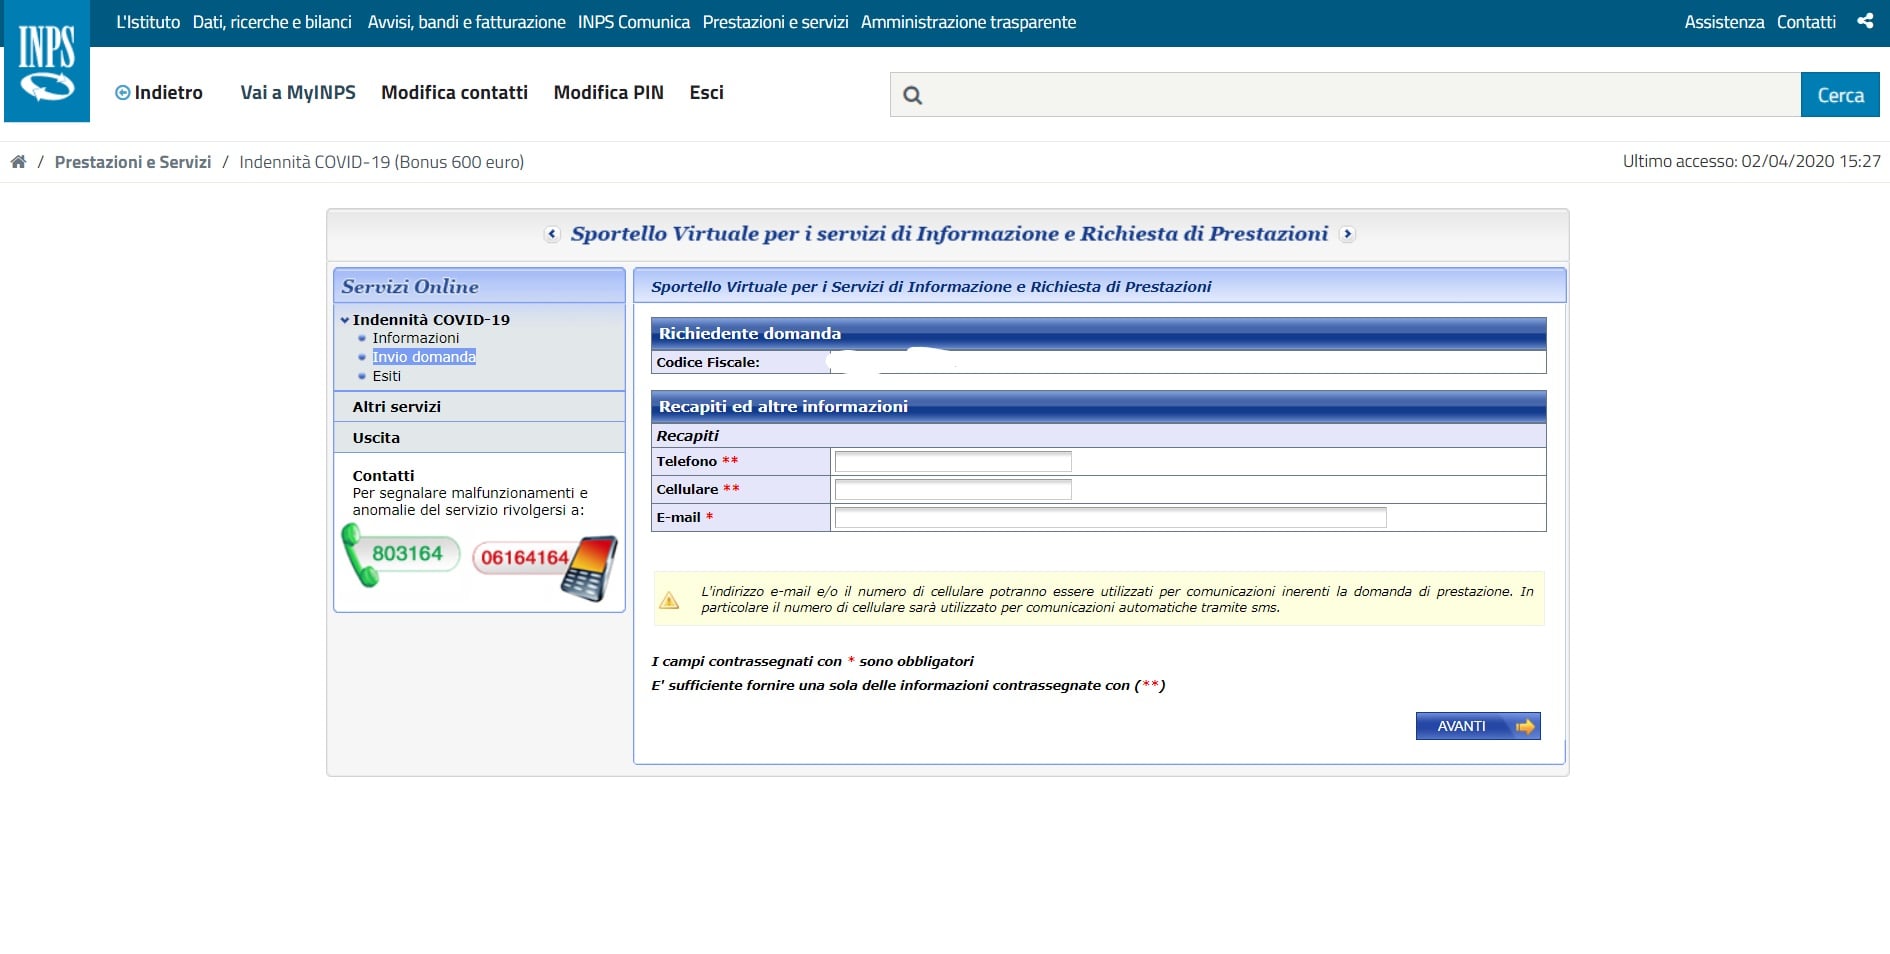Open the Altri servizi section
1890x954 pixels.
(396, 407)
